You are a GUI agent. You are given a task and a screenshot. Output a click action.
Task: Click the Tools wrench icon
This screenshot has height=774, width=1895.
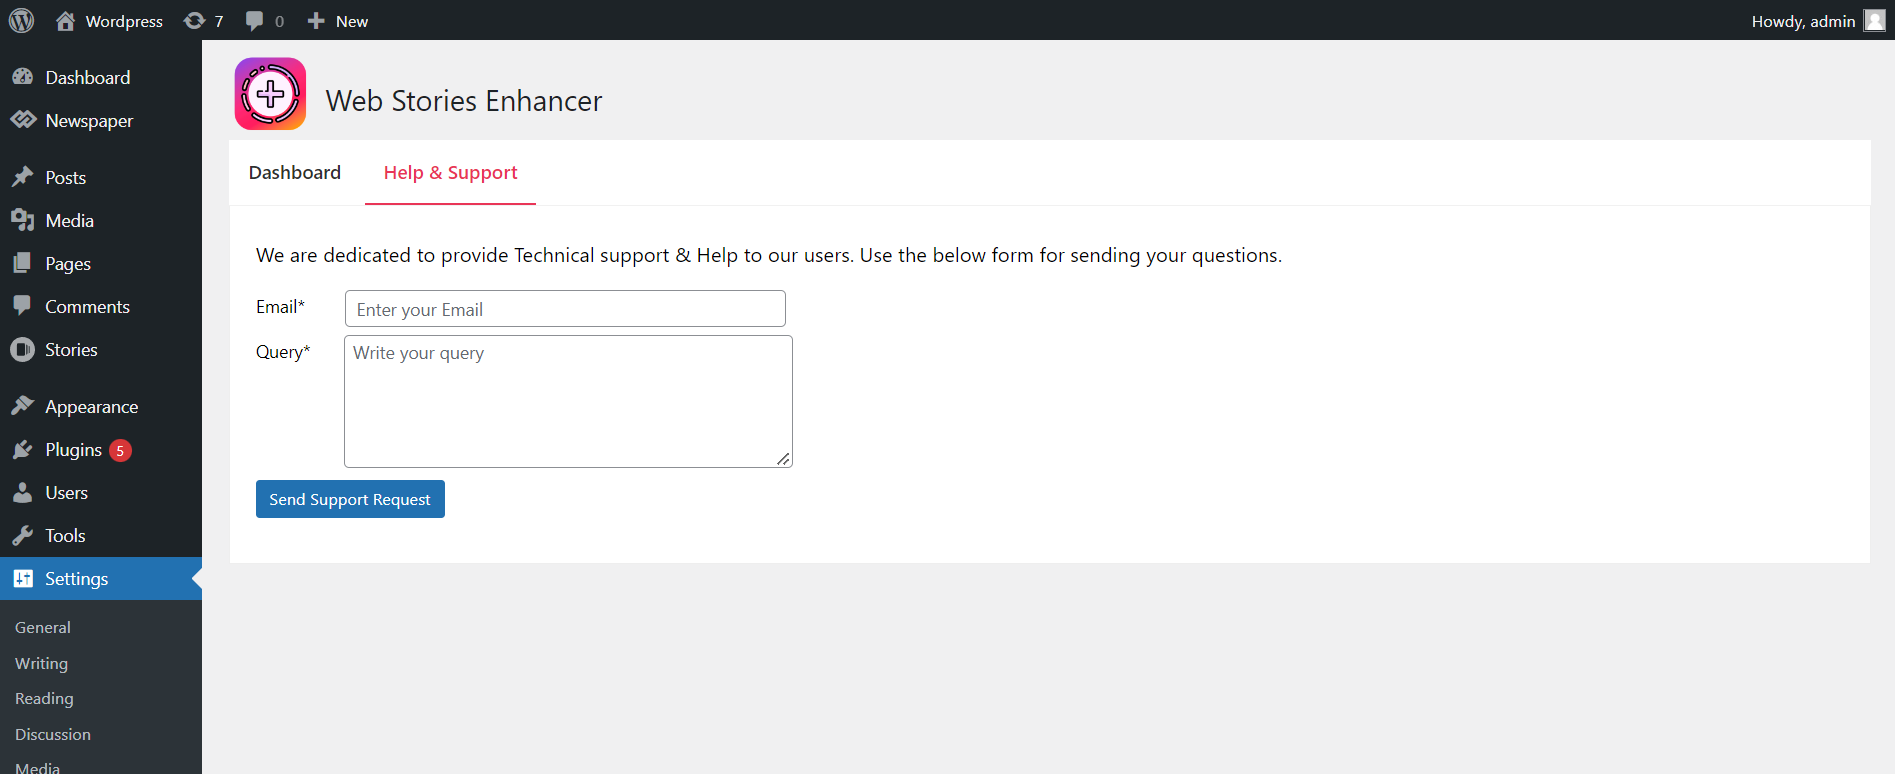(22, 535)
